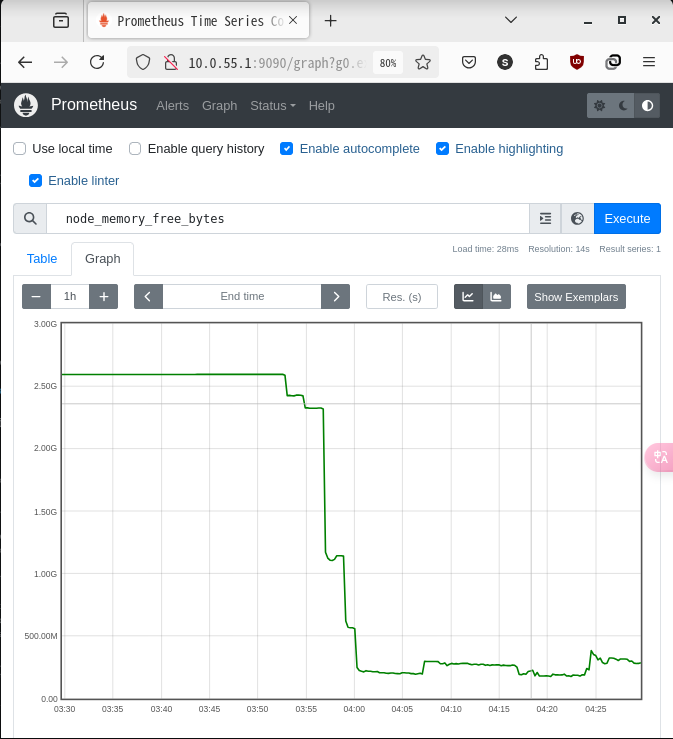The width and height of the screenshot is (673, 739).
Task: Open the Alerts menu item
Action: [x=172, y=106]
